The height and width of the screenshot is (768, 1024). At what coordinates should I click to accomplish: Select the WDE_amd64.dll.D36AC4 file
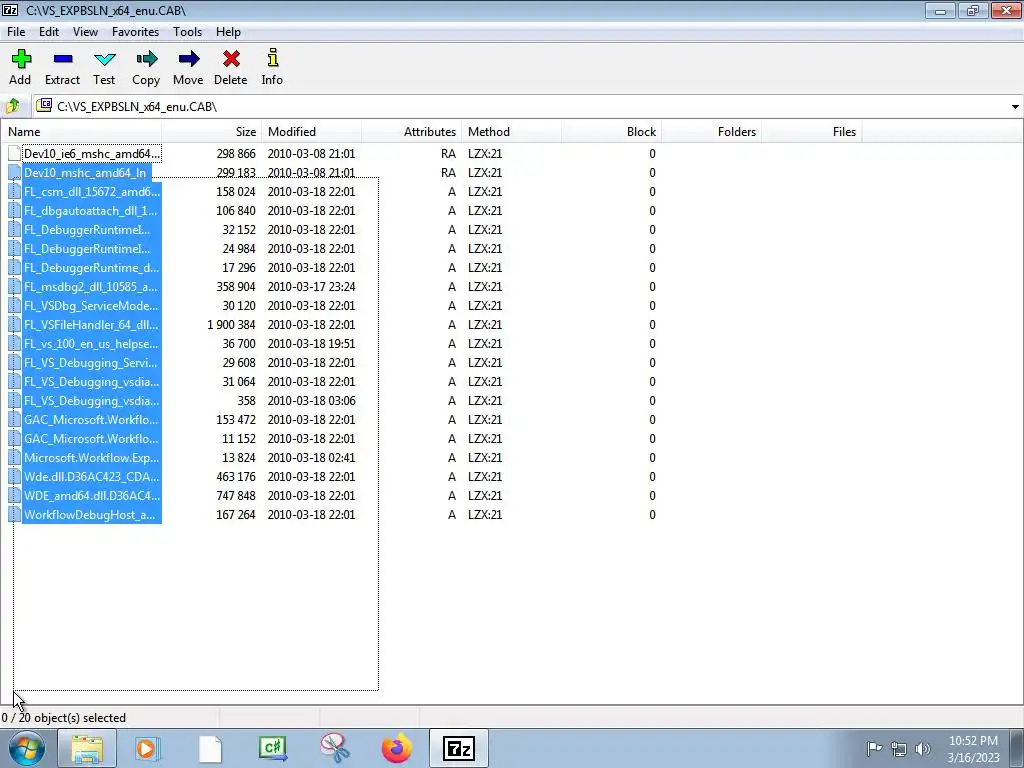pyautogui.click(x=91, y=495)
